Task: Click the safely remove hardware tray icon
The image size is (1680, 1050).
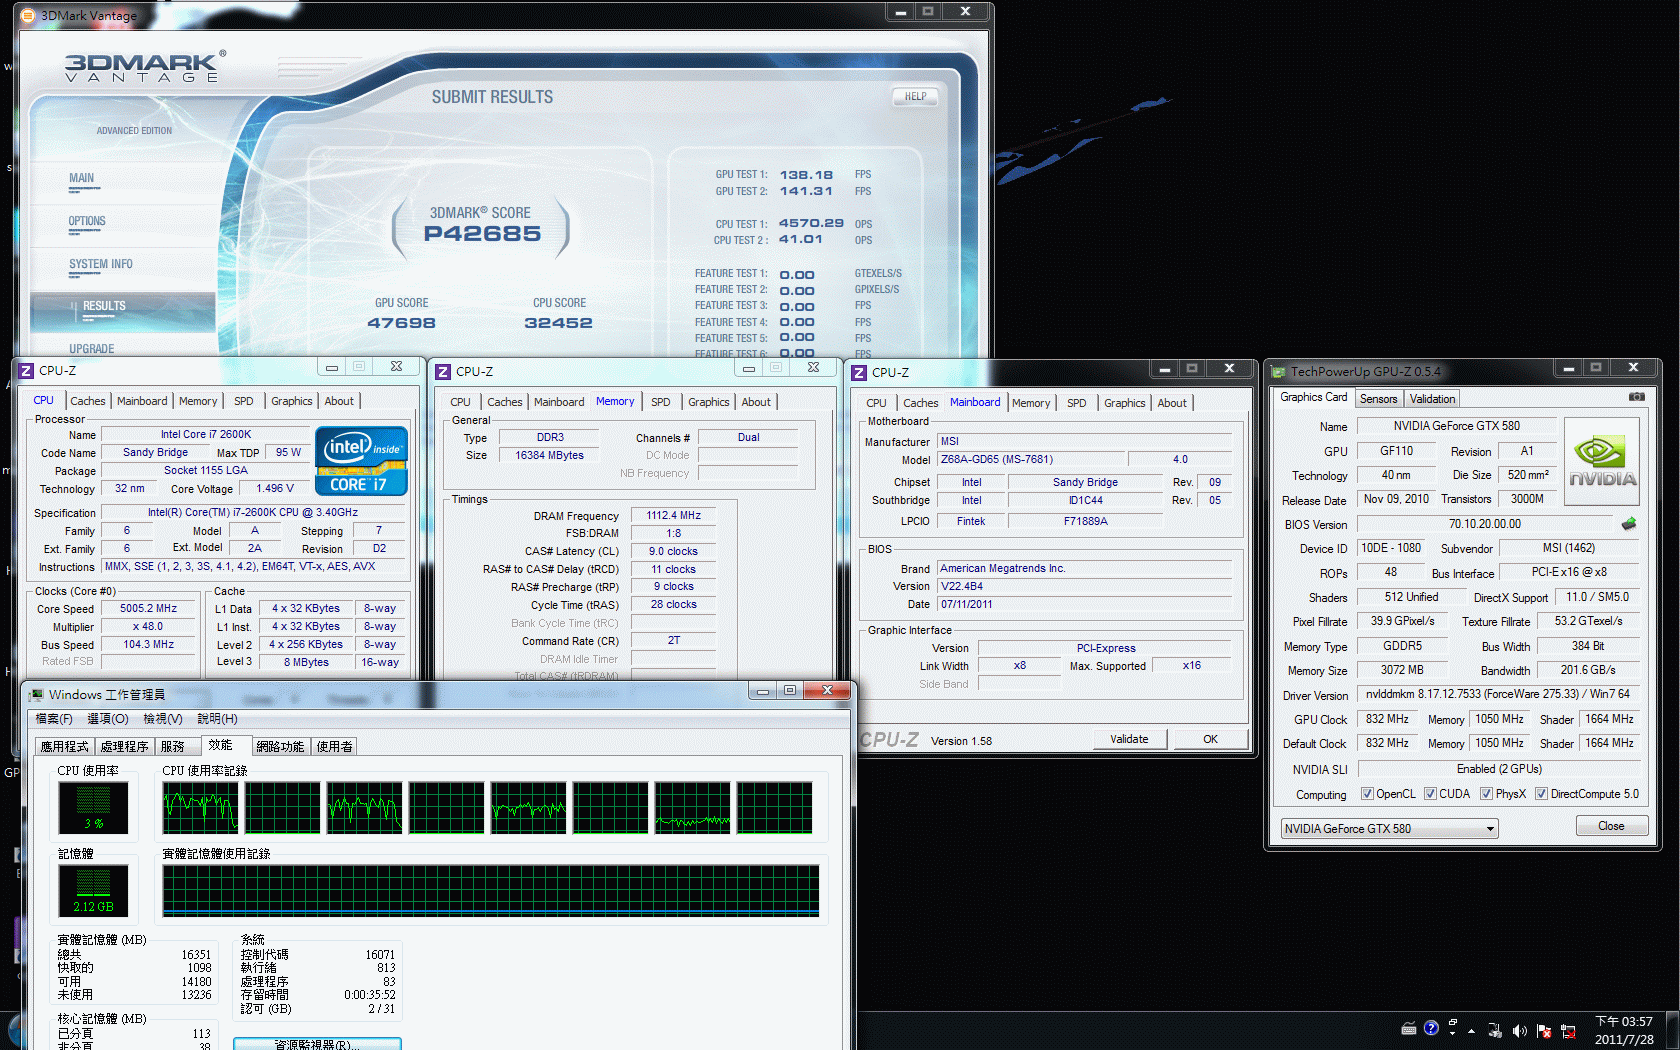Action: pyautogui.click(x=1495, y=1030)
